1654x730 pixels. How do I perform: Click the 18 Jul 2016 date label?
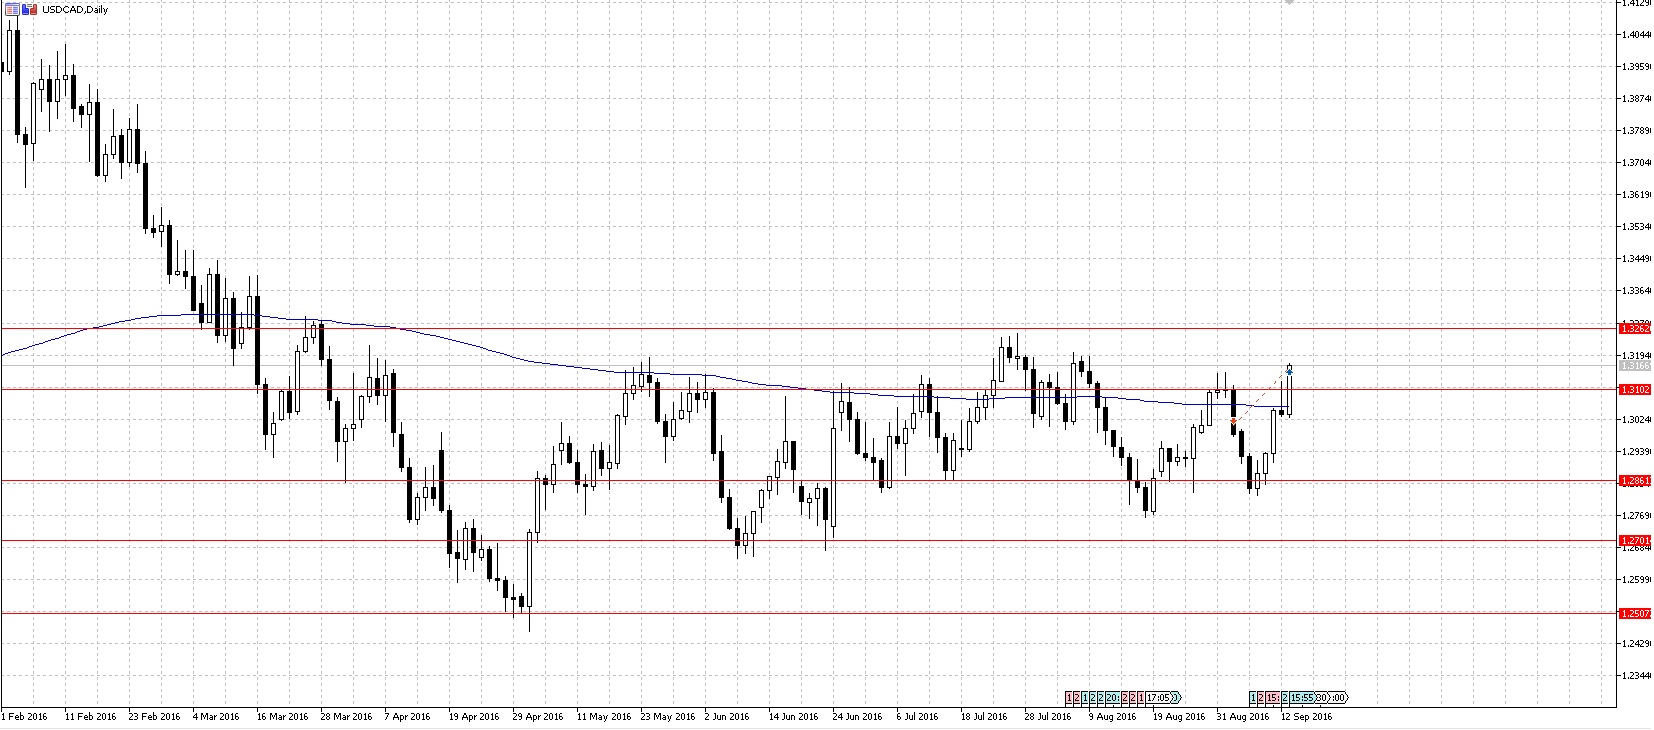(986, 716)
